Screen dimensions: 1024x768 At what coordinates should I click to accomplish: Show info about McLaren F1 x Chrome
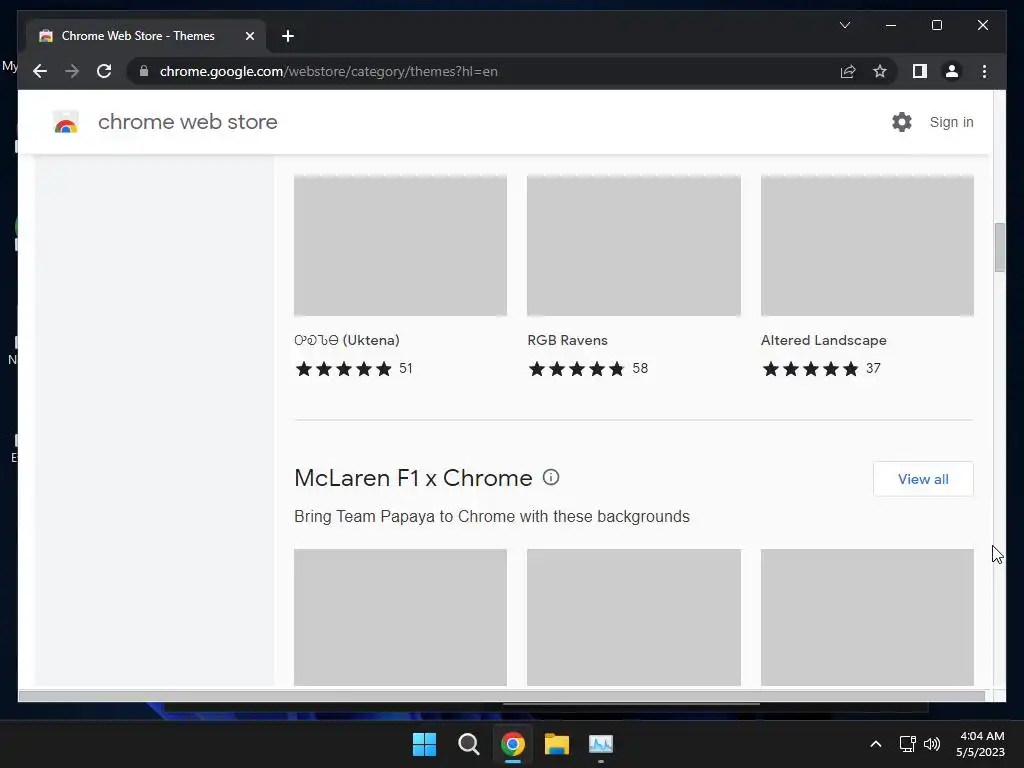551,477
